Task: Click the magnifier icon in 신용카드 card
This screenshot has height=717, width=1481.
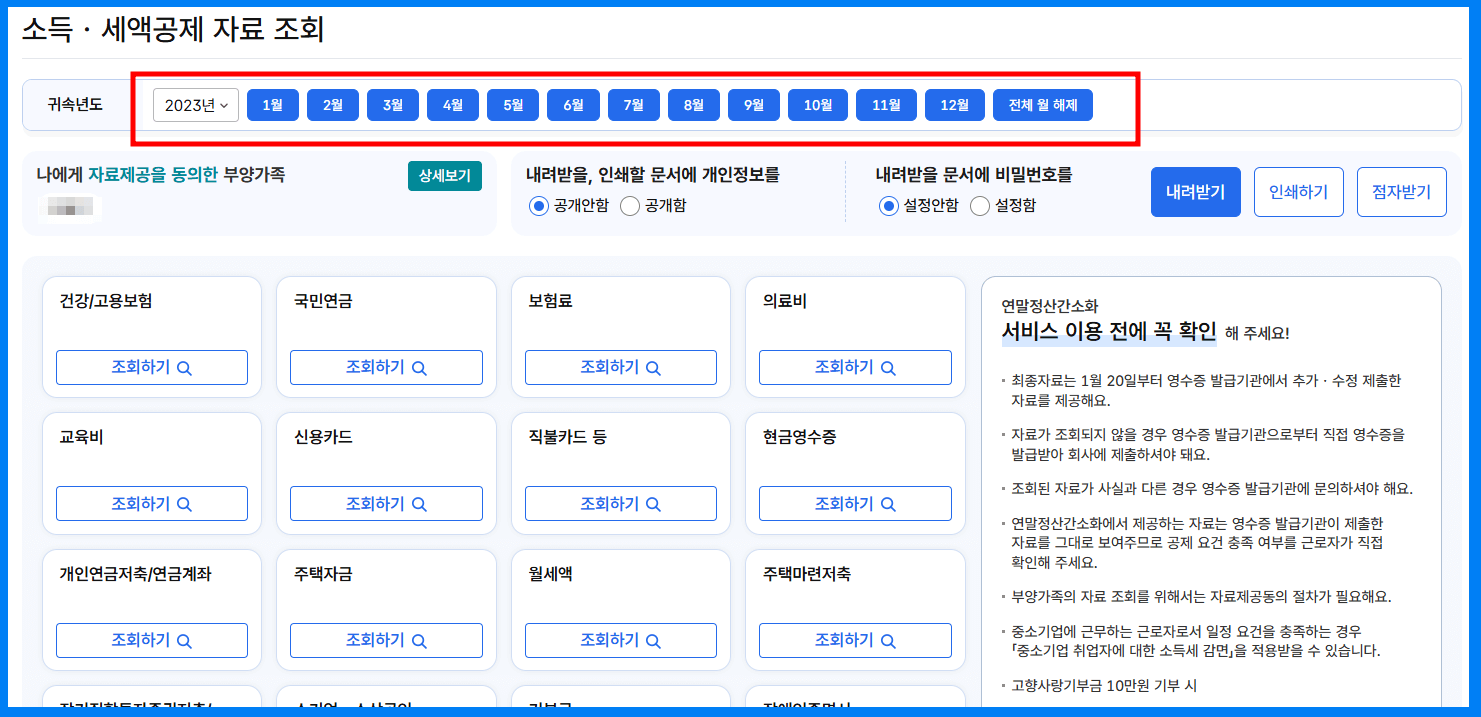Action: pyautogui.click(x=418, y=503)
